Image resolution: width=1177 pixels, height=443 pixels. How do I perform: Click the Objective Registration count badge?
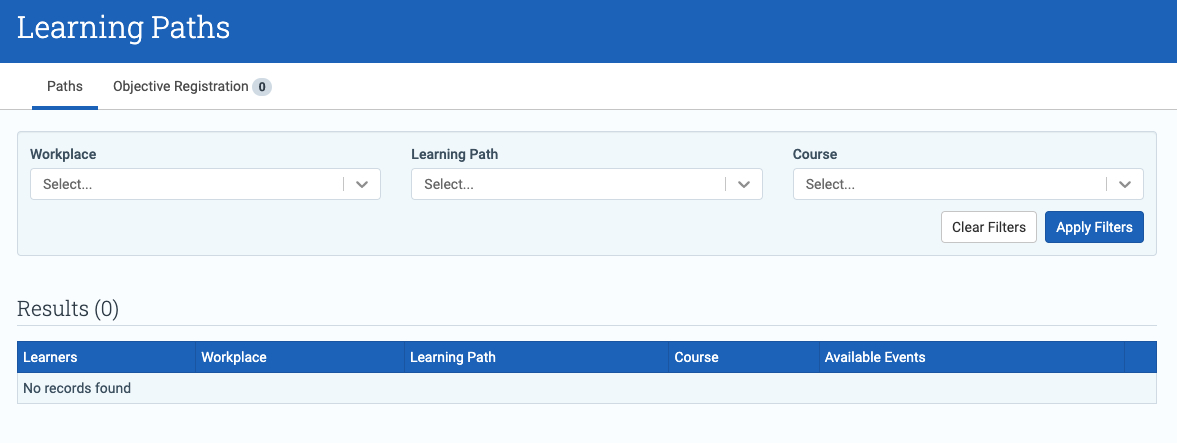261,87
